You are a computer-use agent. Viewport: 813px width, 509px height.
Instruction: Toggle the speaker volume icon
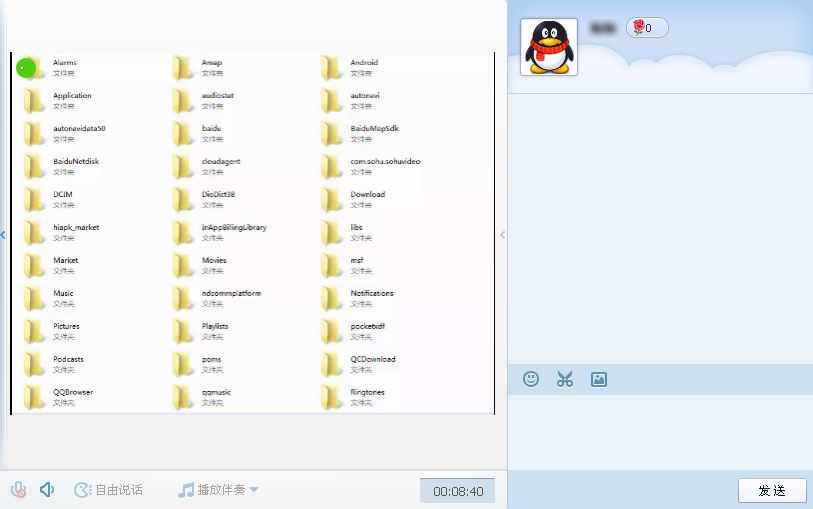pyautogui.click(x=46, y=490)
